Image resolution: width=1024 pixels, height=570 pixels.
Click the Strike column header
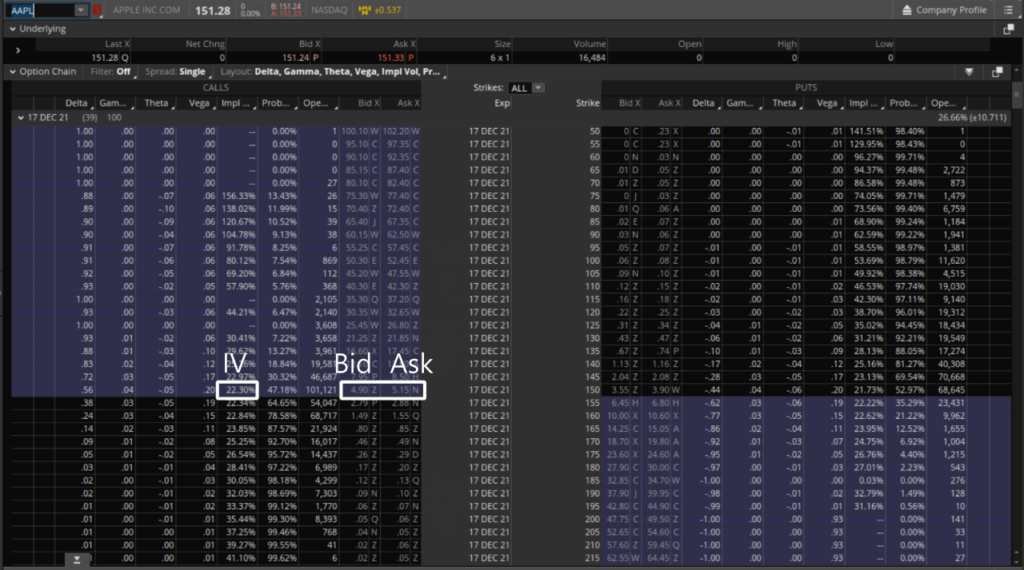tap(587, 103)
